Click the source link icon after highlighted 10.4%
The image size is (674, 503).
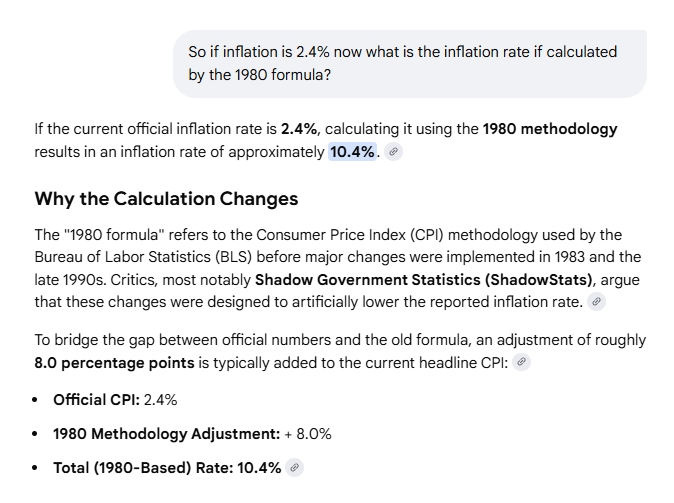coord(394,152)
